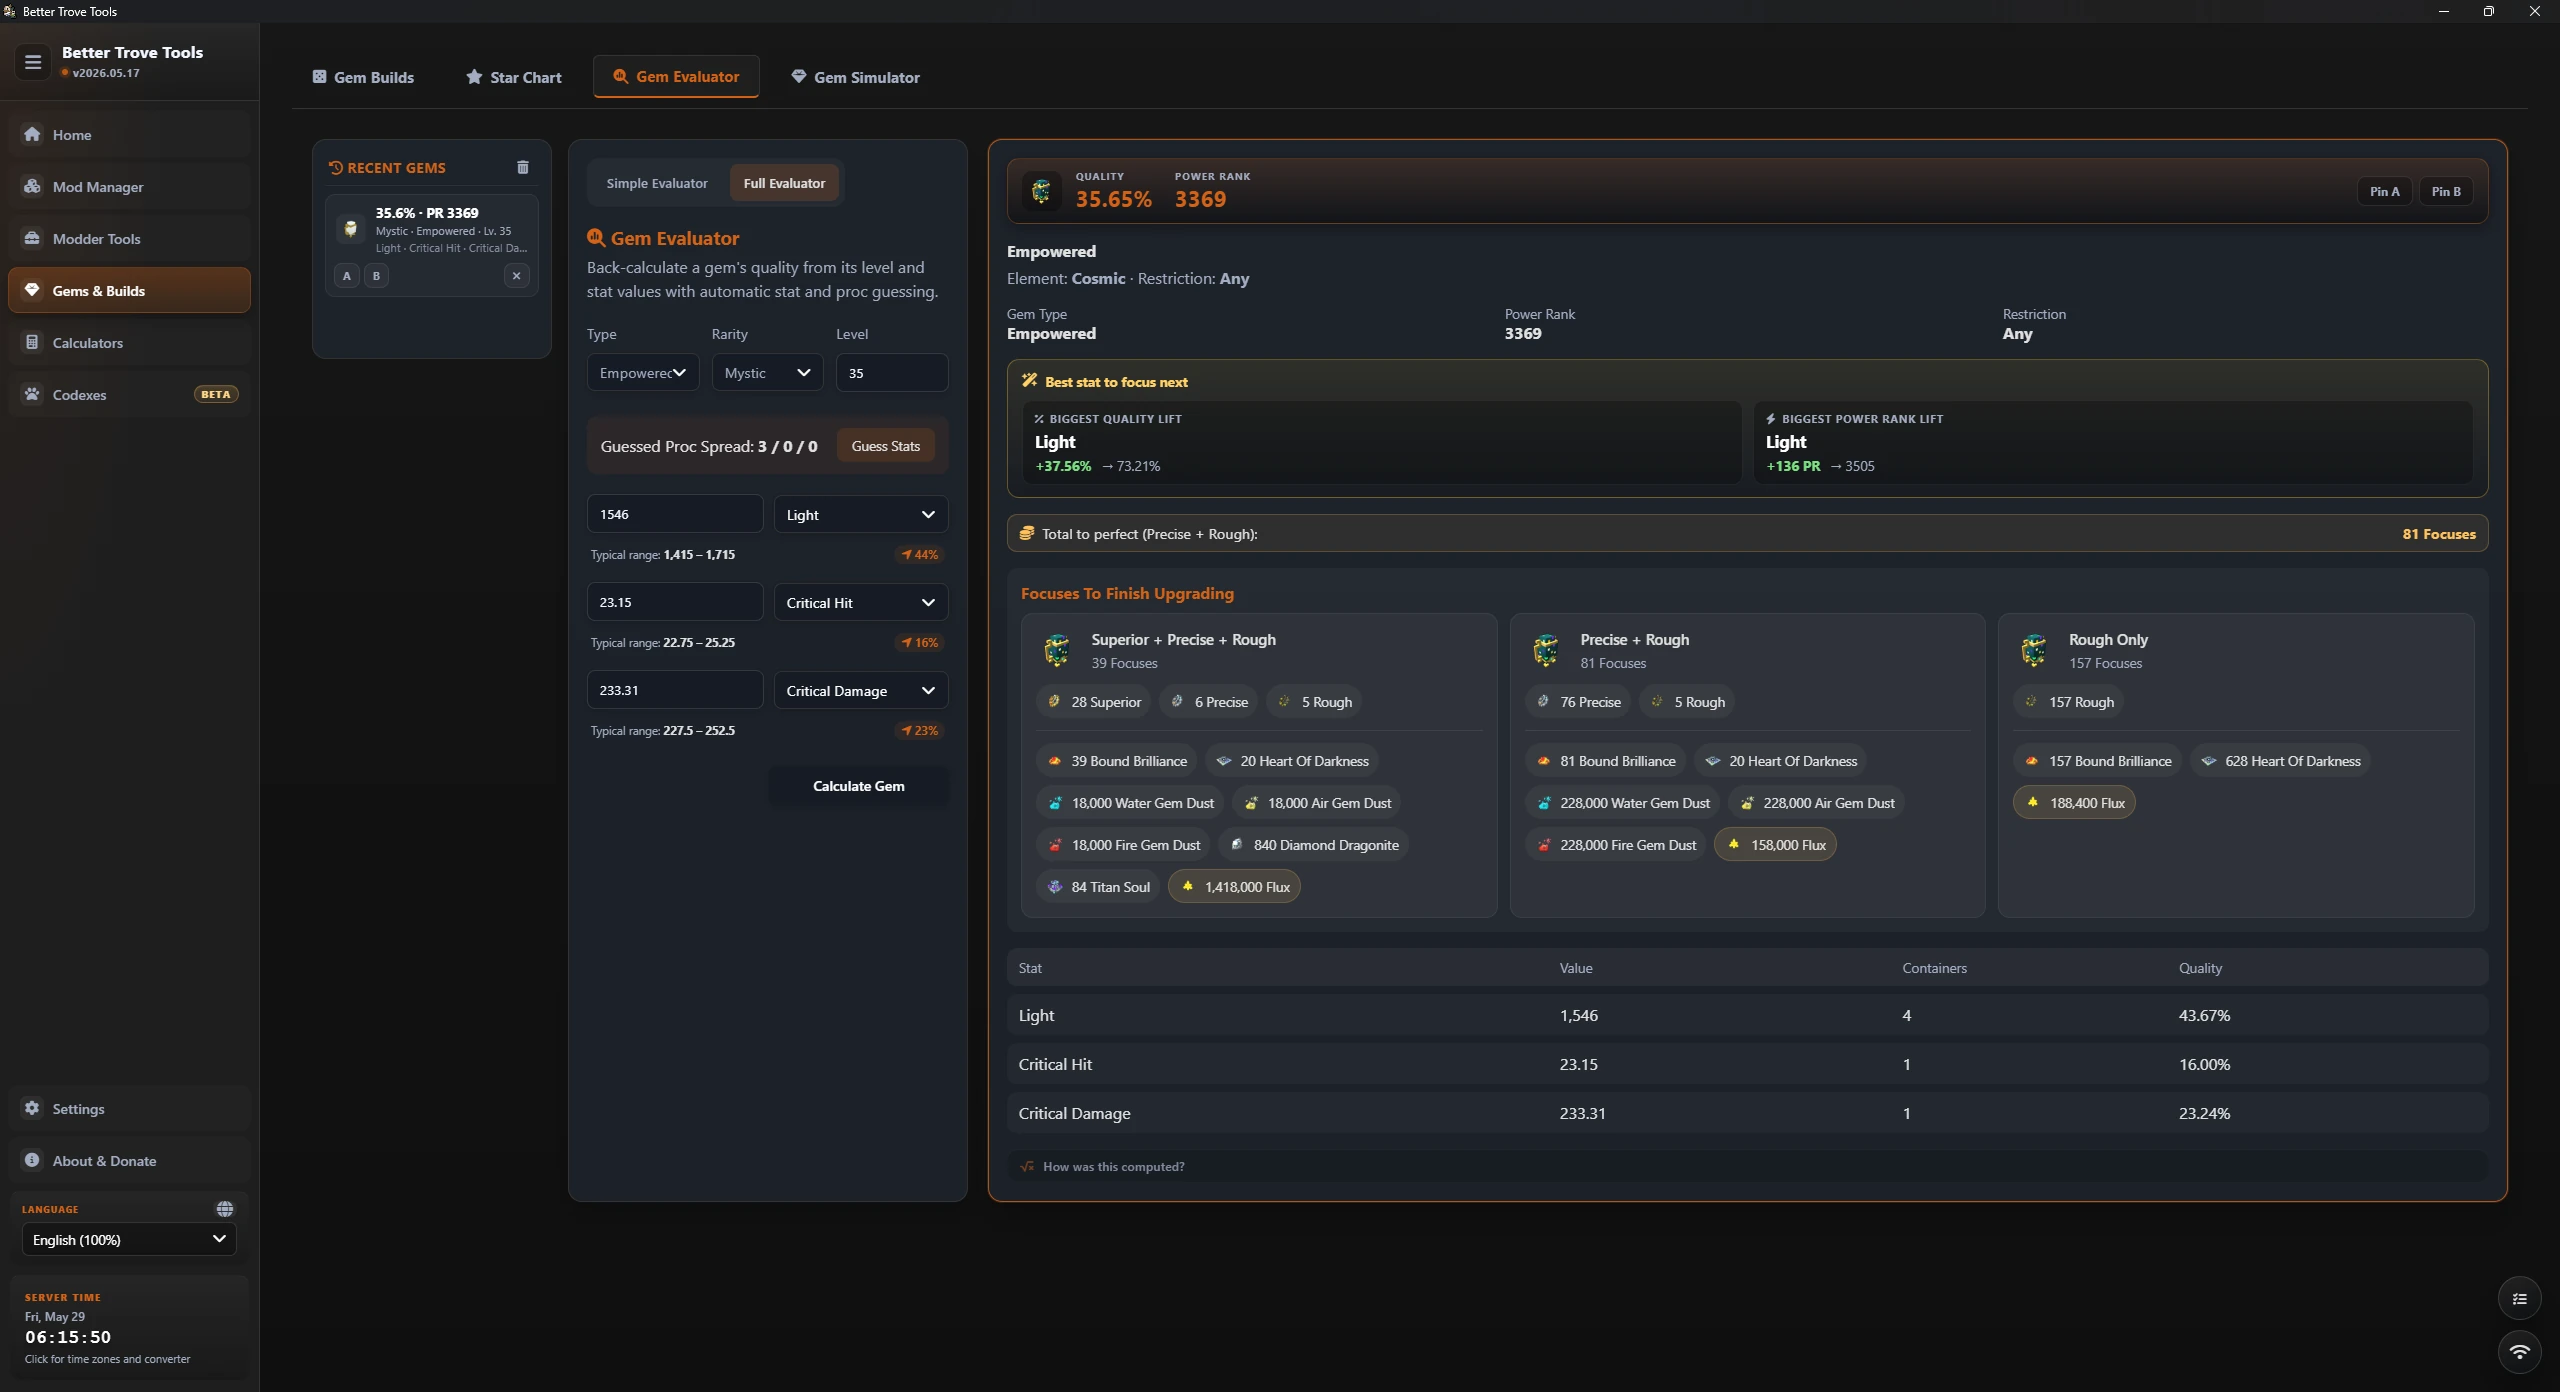Screen dimensions: 2560x1392
Task: Click Precise + Rough card gem icon
Action: tap(1546, 650)
